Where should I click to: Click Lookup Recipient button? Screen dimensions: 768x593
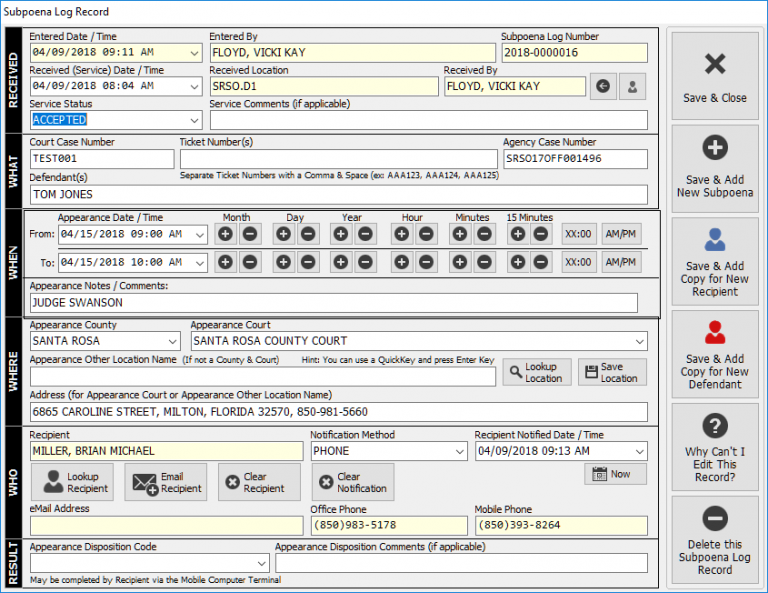click(x=72, y=482)
